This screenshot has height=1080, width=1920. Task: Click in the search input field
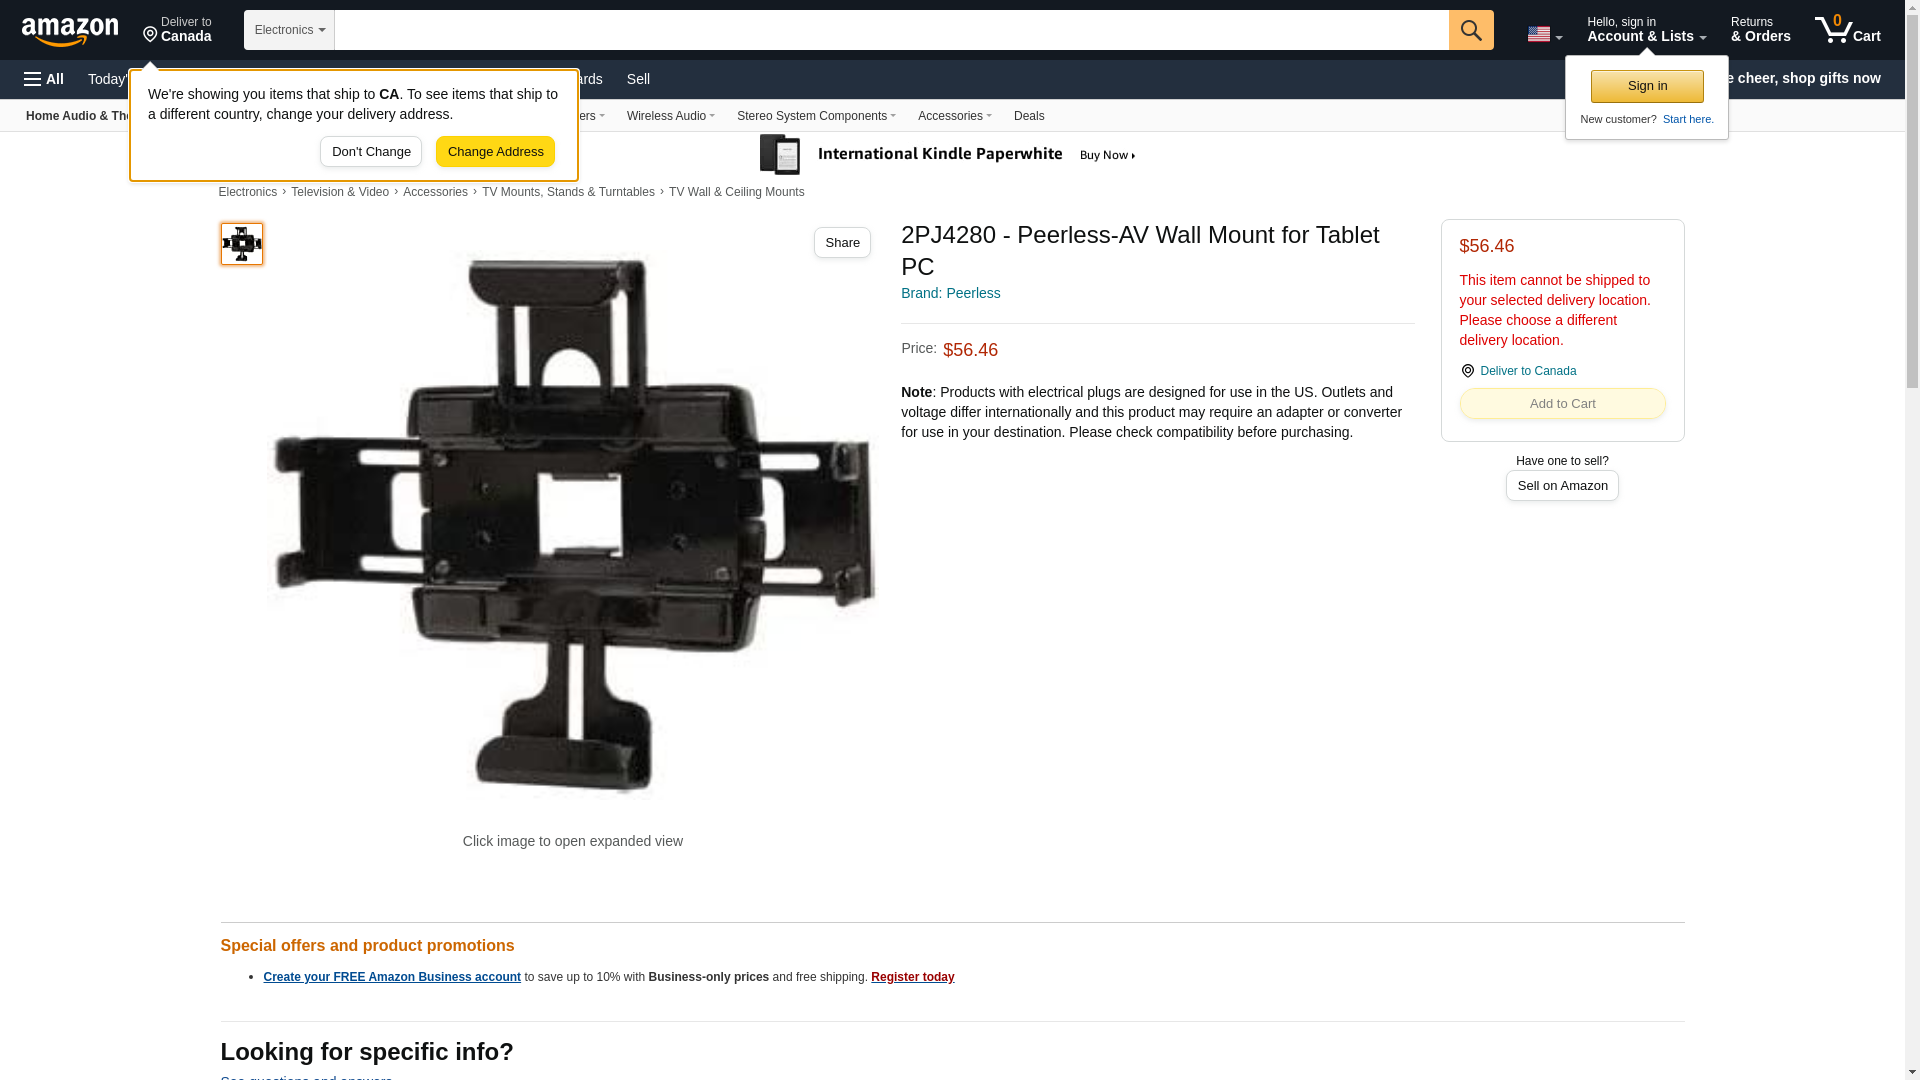[891, 30]
